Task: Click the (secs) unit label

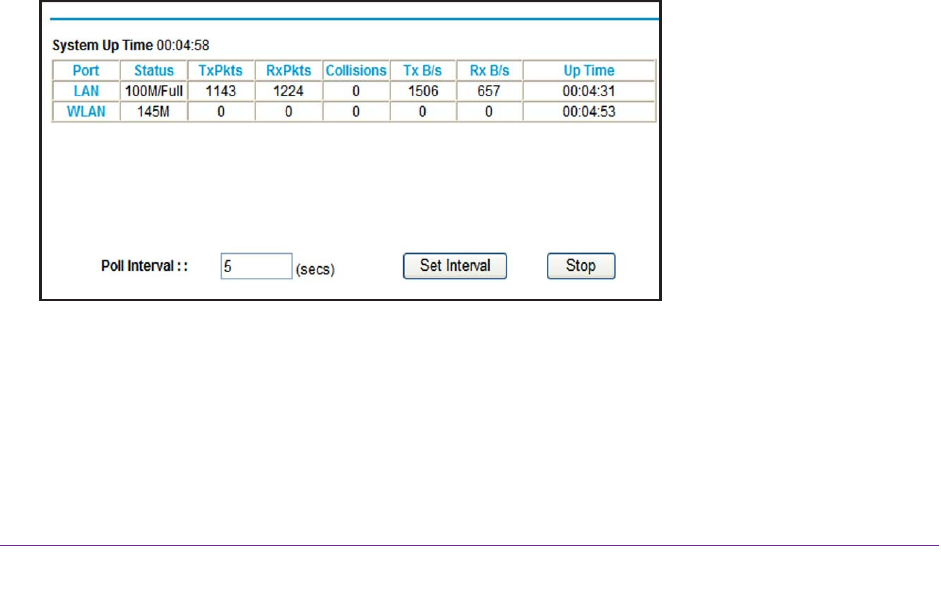Action: [x=315, y=269]
